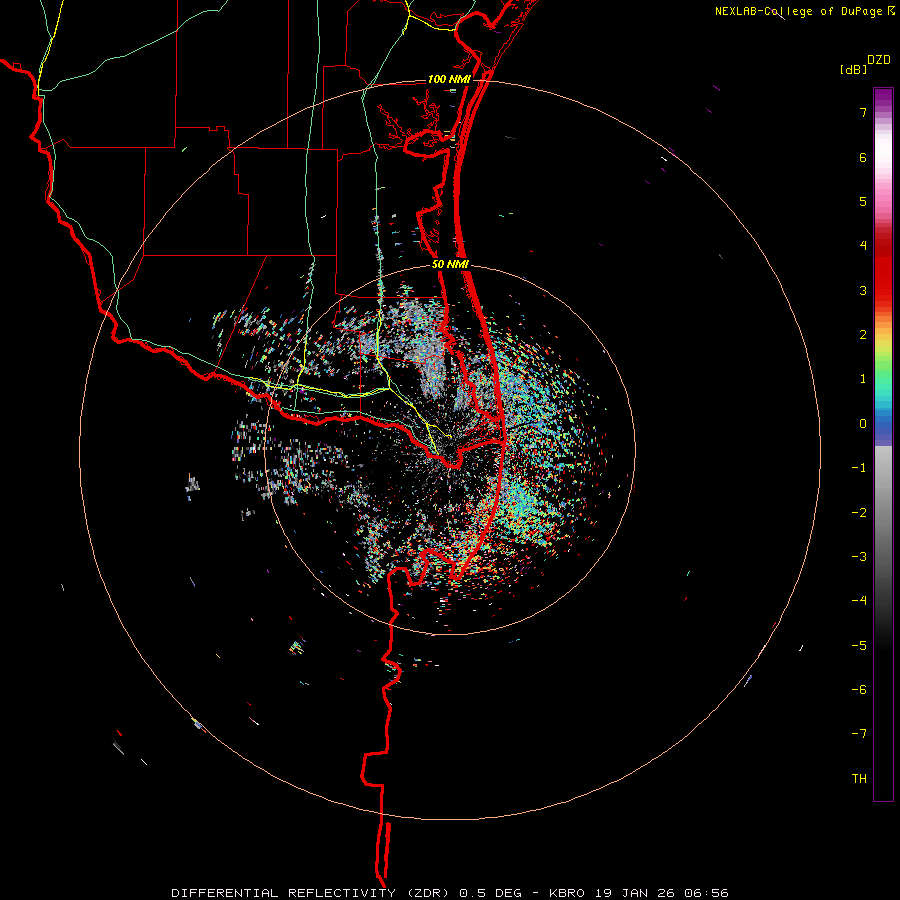Click the product title caption at bottom
The height and width of the screenshot is (900, 900).
(450, 893)
